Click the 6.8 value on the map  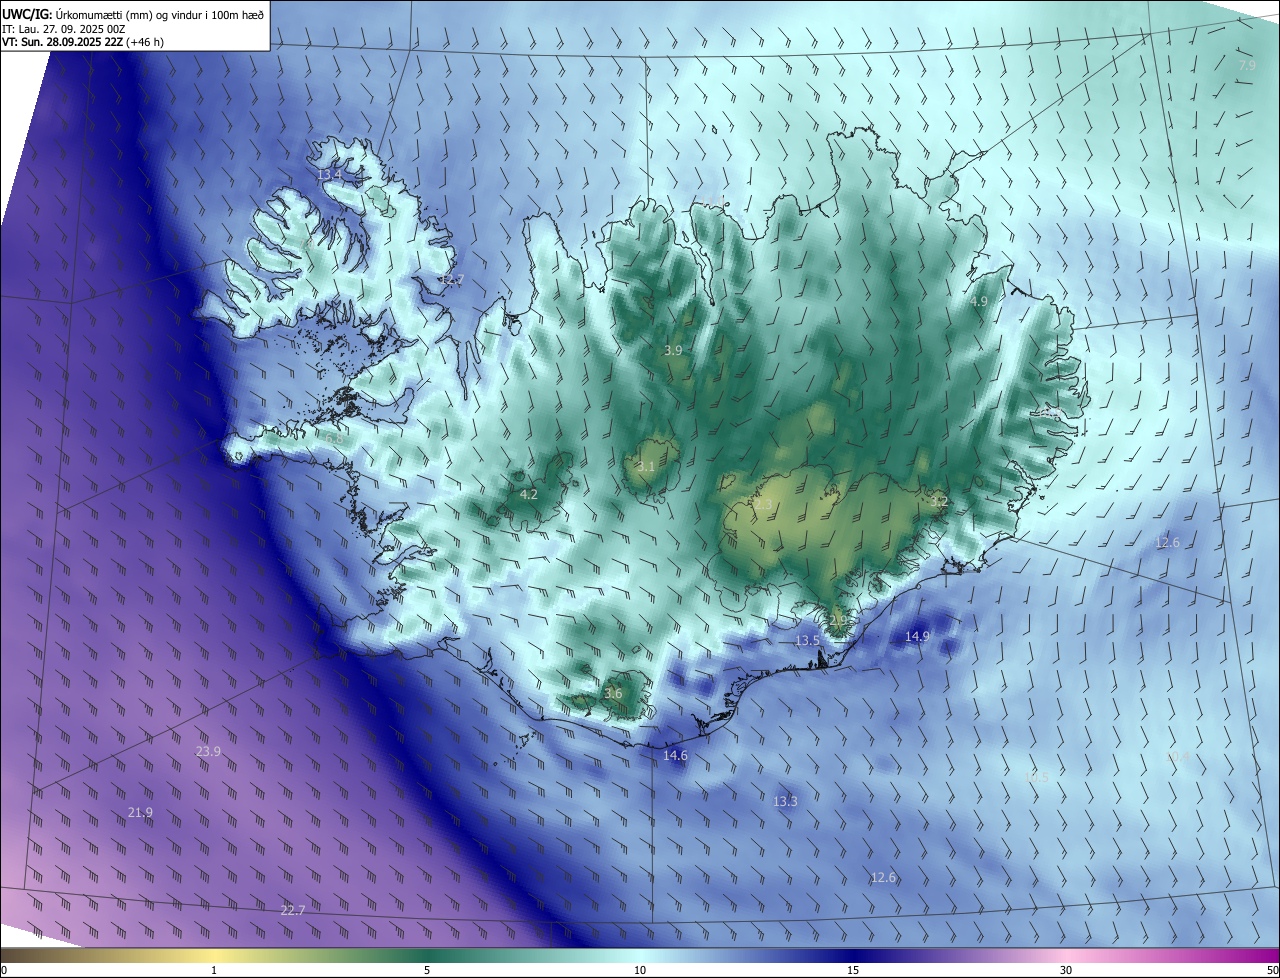(x=334, y=438)
